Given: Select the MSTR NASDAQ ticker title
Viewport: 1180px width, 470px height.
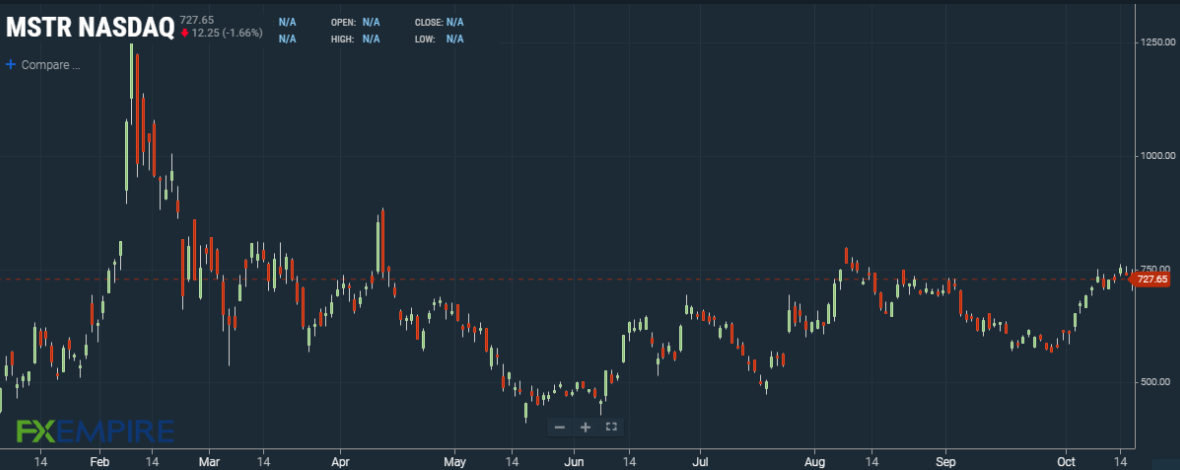Looking at the screenshot, I should [90, 28].
